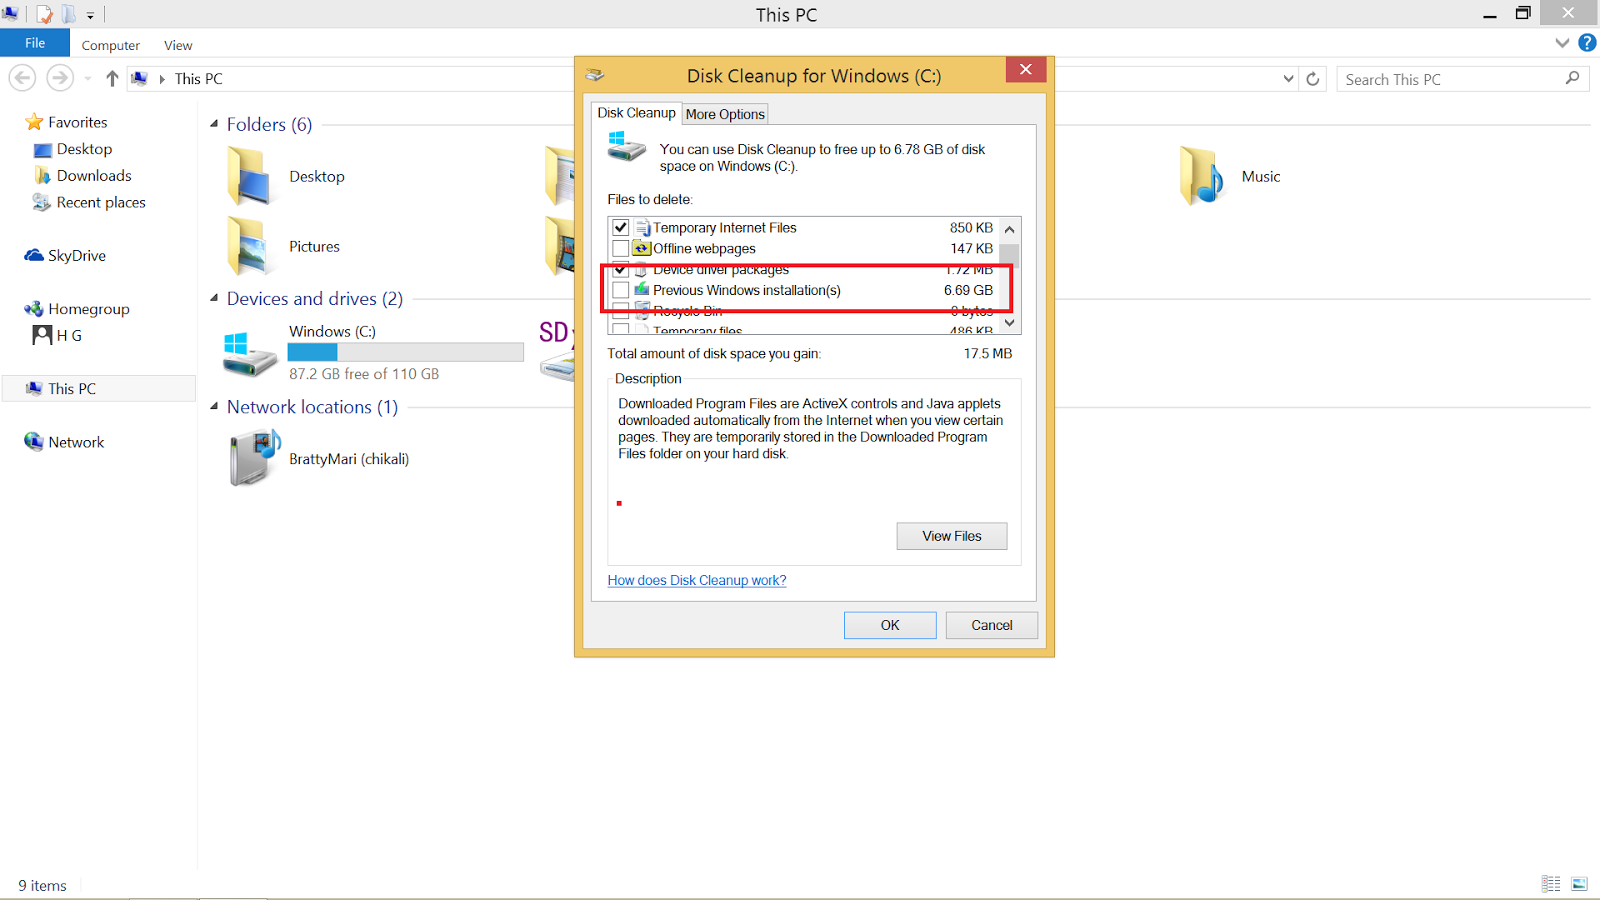1600x900 pixels.
Task: Enable deletion of Previous Windows installation(s)
Action: point(621,290)
